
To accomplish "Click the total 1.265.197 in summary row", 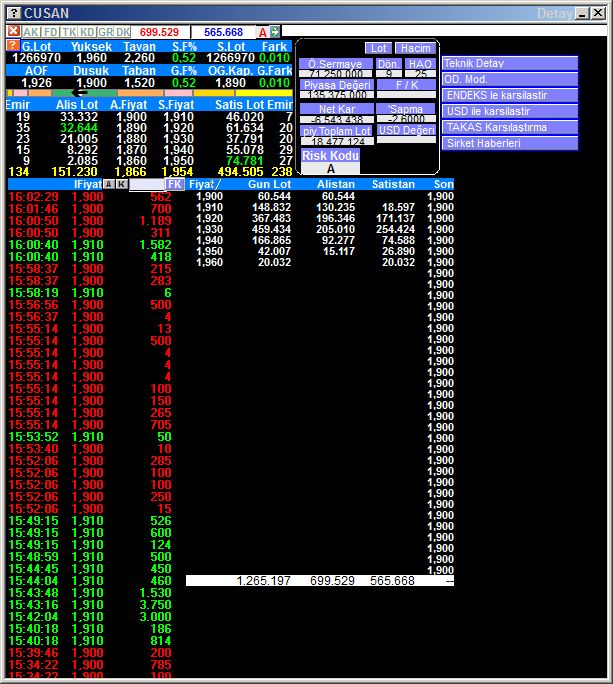I will point(264,581).
